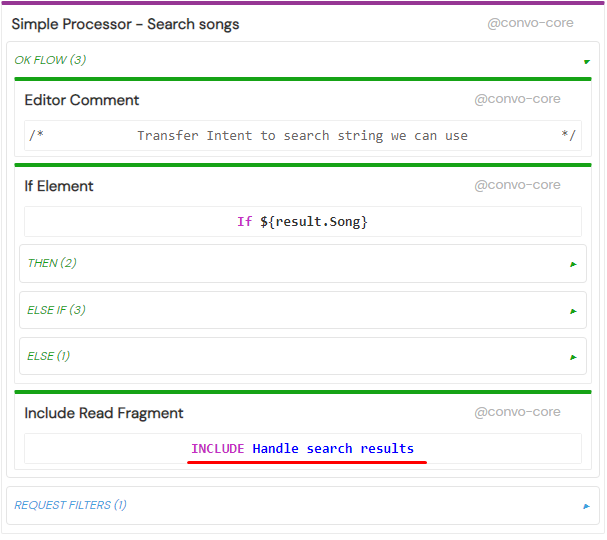Screen dimensions: 607x540
Task: Click the Transfer Intent comment text
Action: coord(302,135)
